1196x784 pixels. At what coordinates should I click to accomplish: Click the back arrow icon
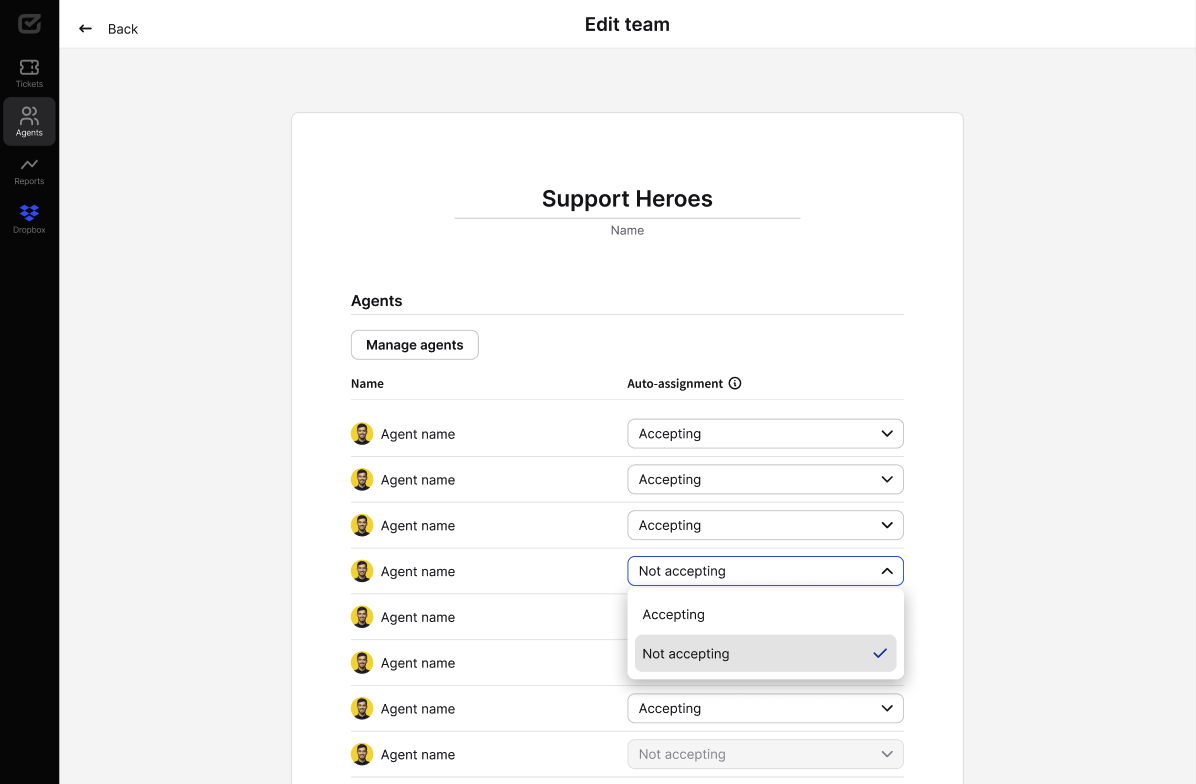85,29
